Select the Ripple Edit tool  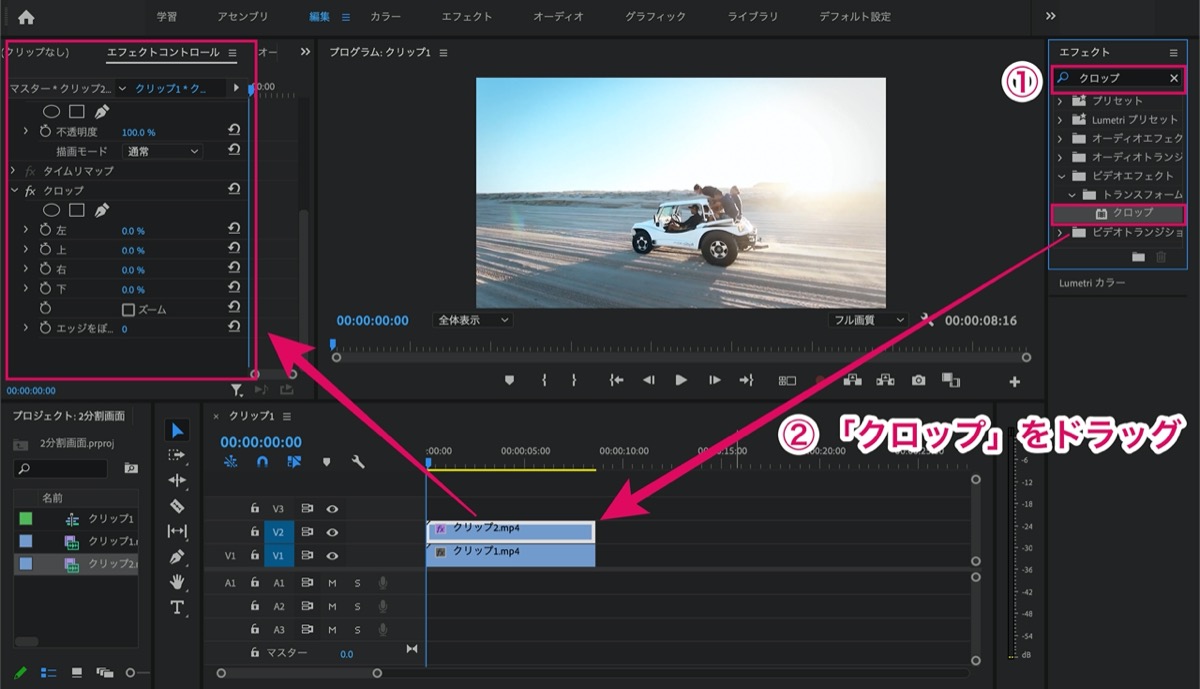click(x=177, y=481)
